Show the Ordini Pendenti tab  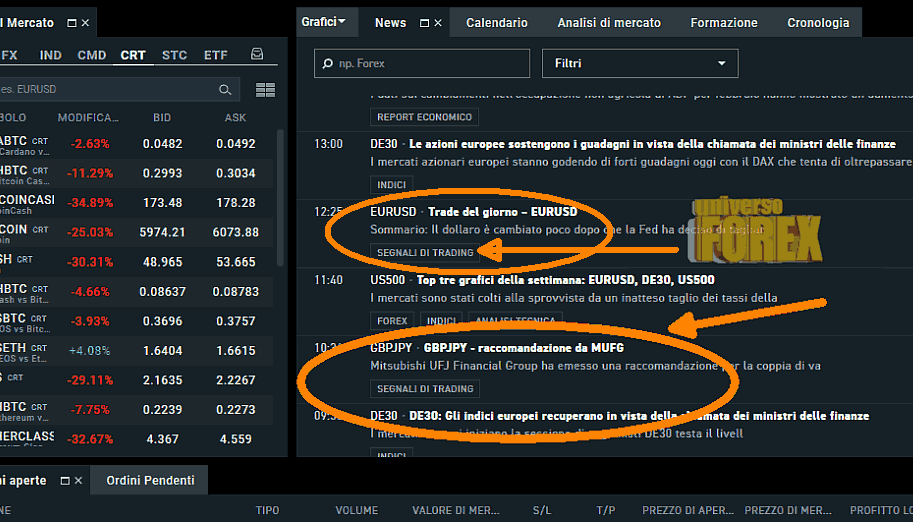tap(150, 481)
